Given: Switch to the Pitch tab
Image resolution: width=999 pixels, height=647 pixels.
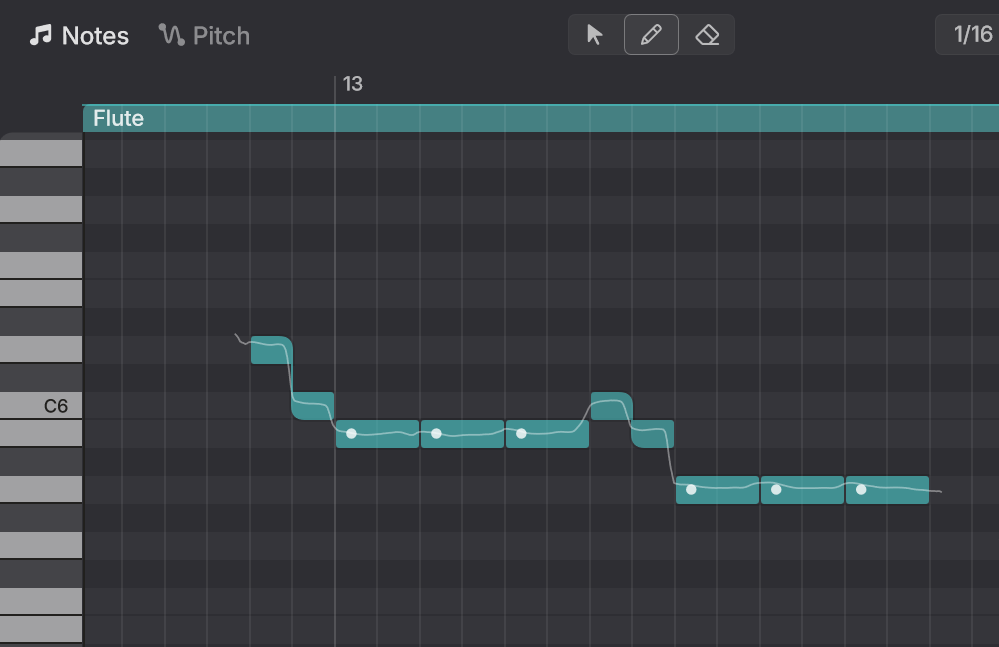Looking at the screenshot, I should pyautogui.click(x=205, y=36).
